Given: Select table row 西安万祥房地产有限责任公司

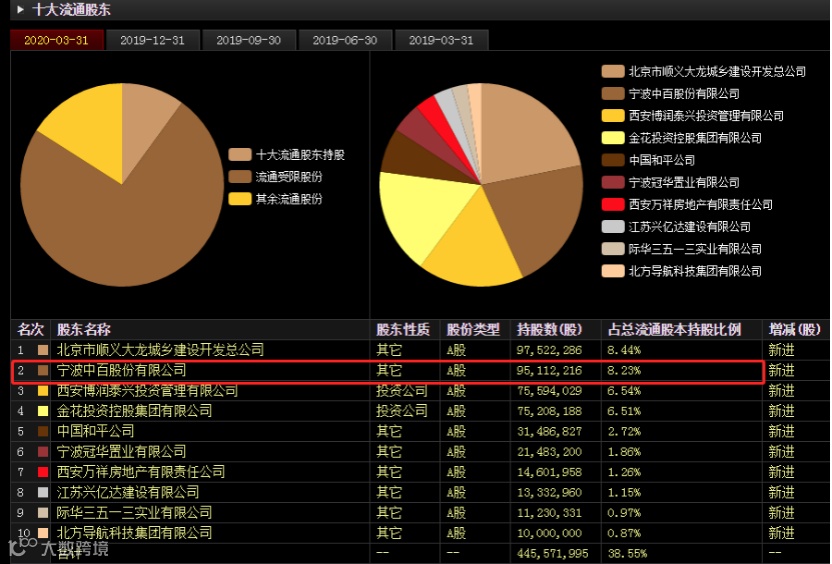Looking at the screenshot, I should click(419, 472).
